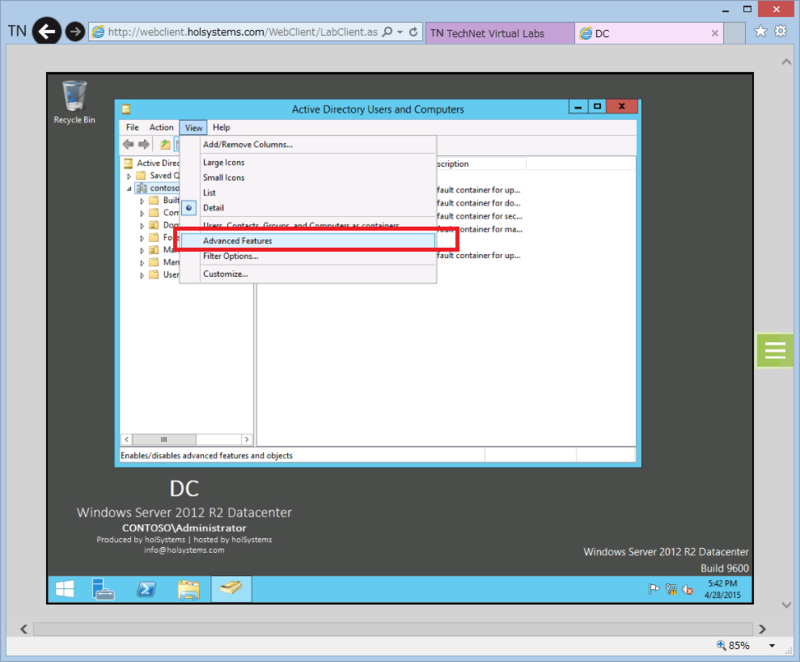Click the Back arrow in ADUC toolbar
This screenshot has height=662, width=800.
[x=128, y=145]
